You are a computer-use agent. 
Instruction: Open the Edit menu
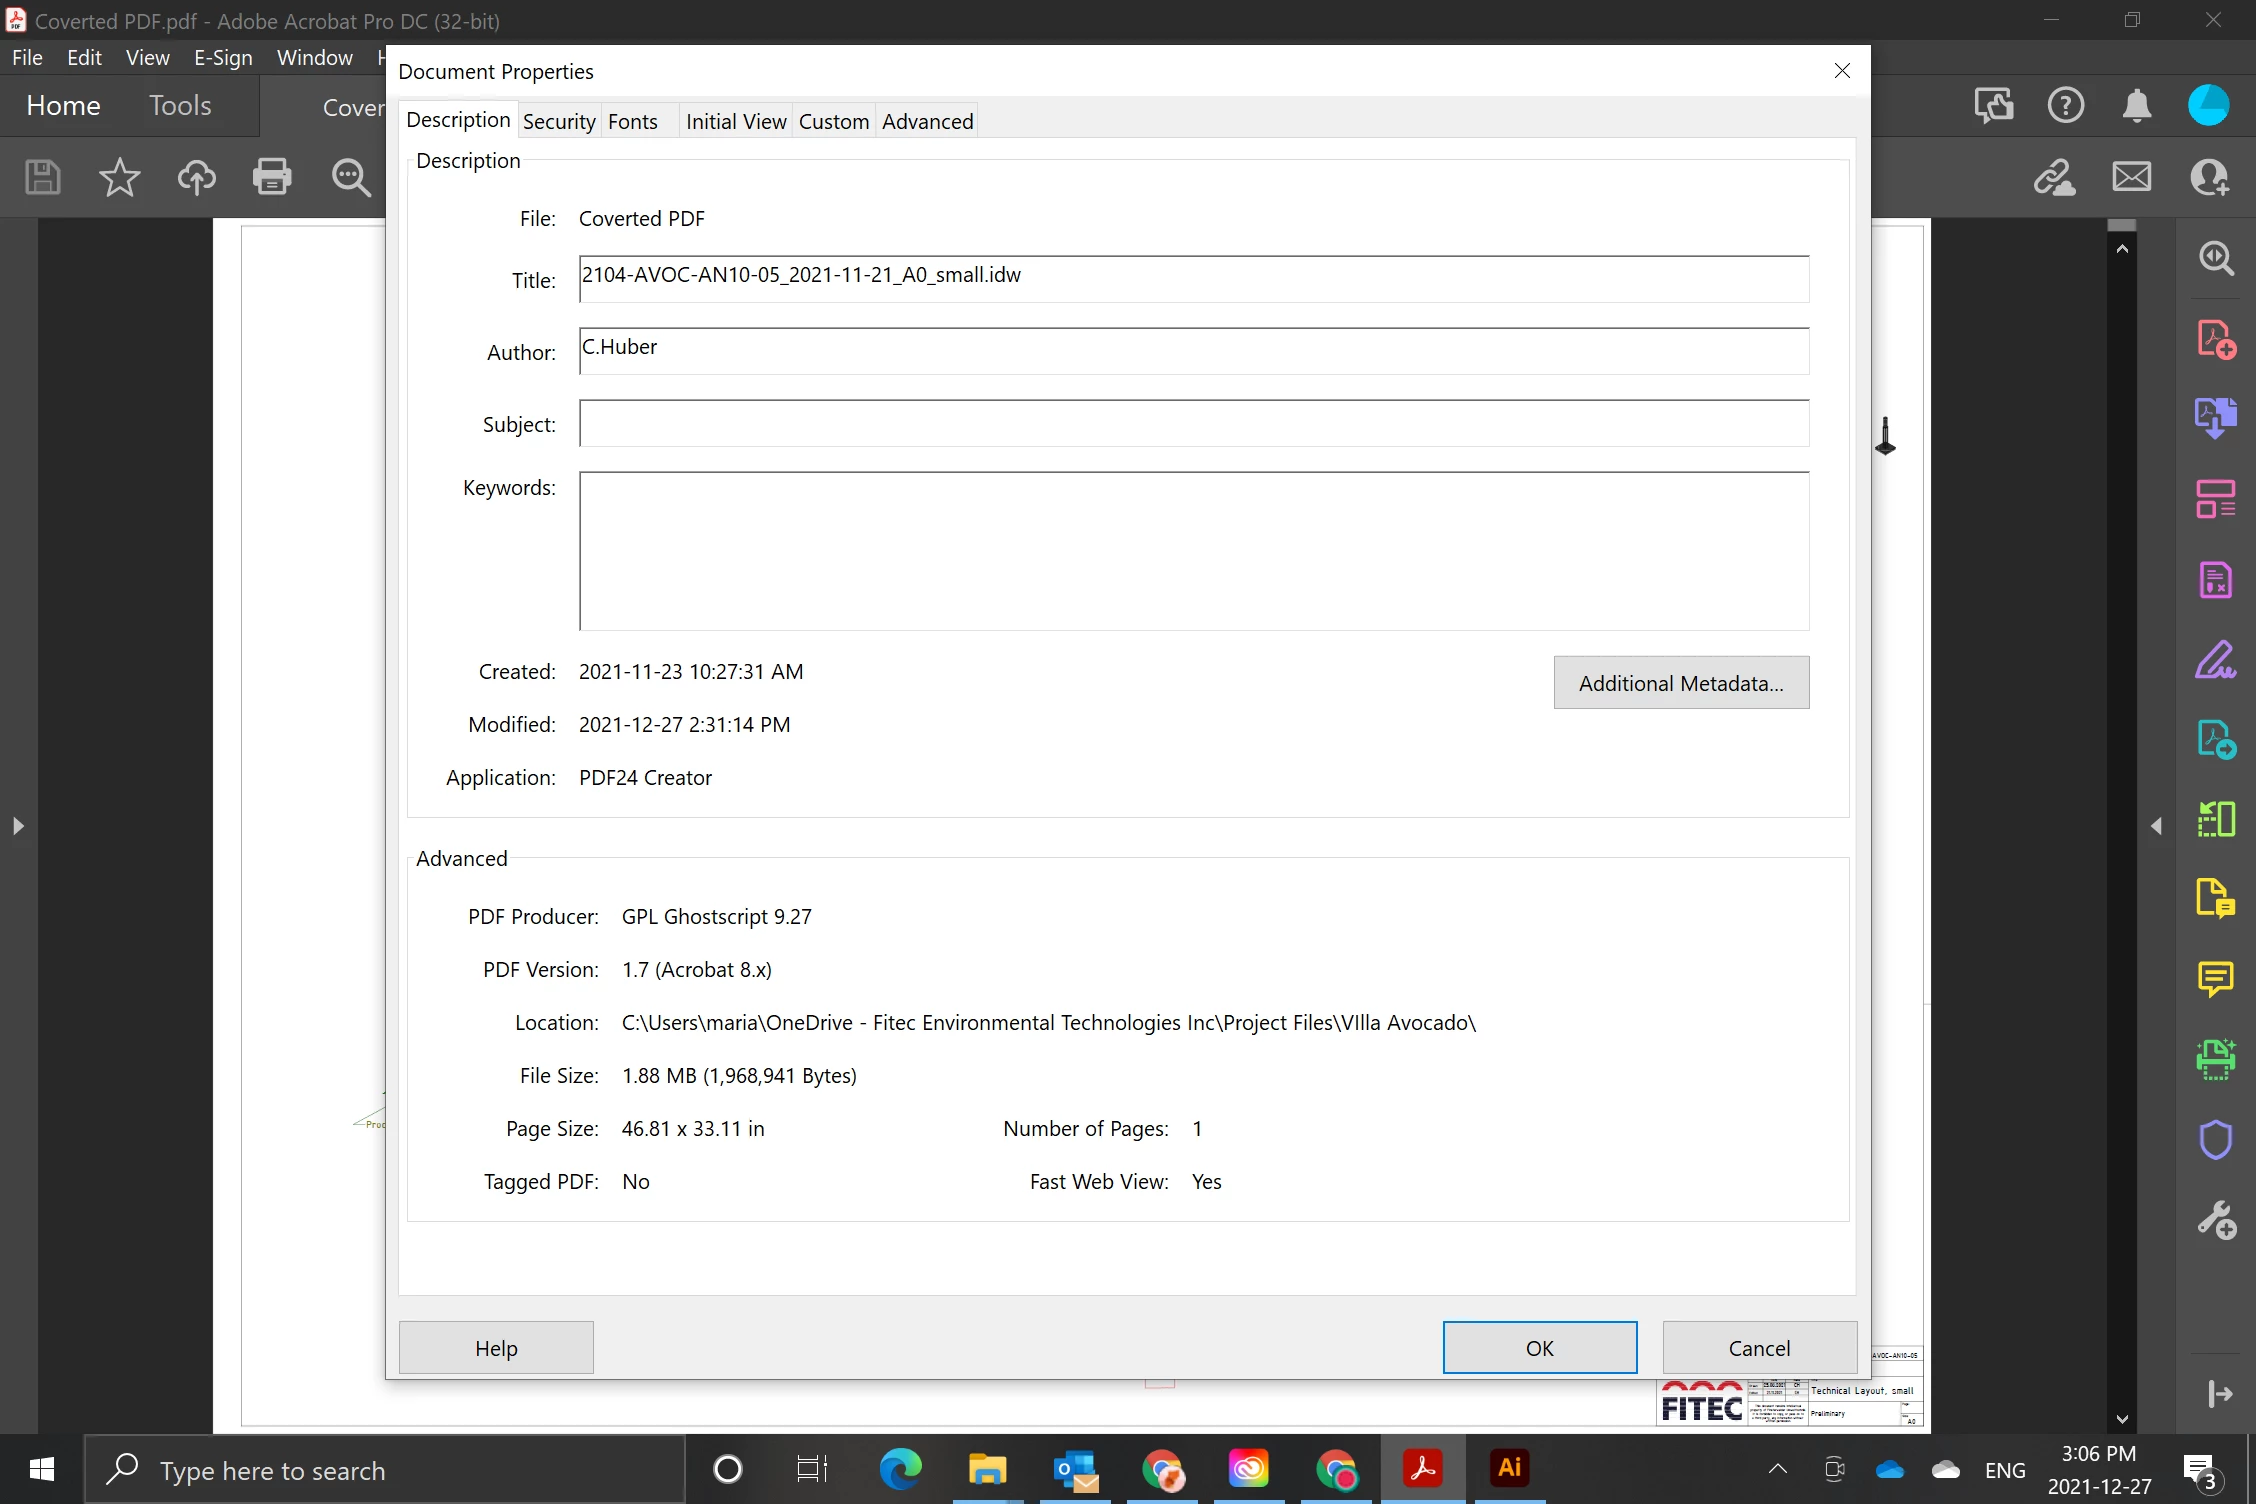(x=84, y=57)
